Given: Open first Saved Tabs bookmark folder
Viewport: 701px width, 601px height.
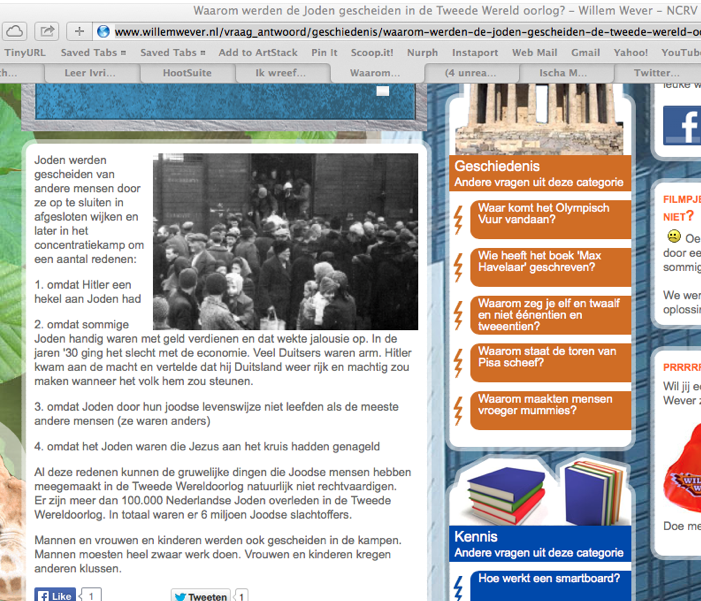Looking at the screenshot, I should (x=93, y=53).
